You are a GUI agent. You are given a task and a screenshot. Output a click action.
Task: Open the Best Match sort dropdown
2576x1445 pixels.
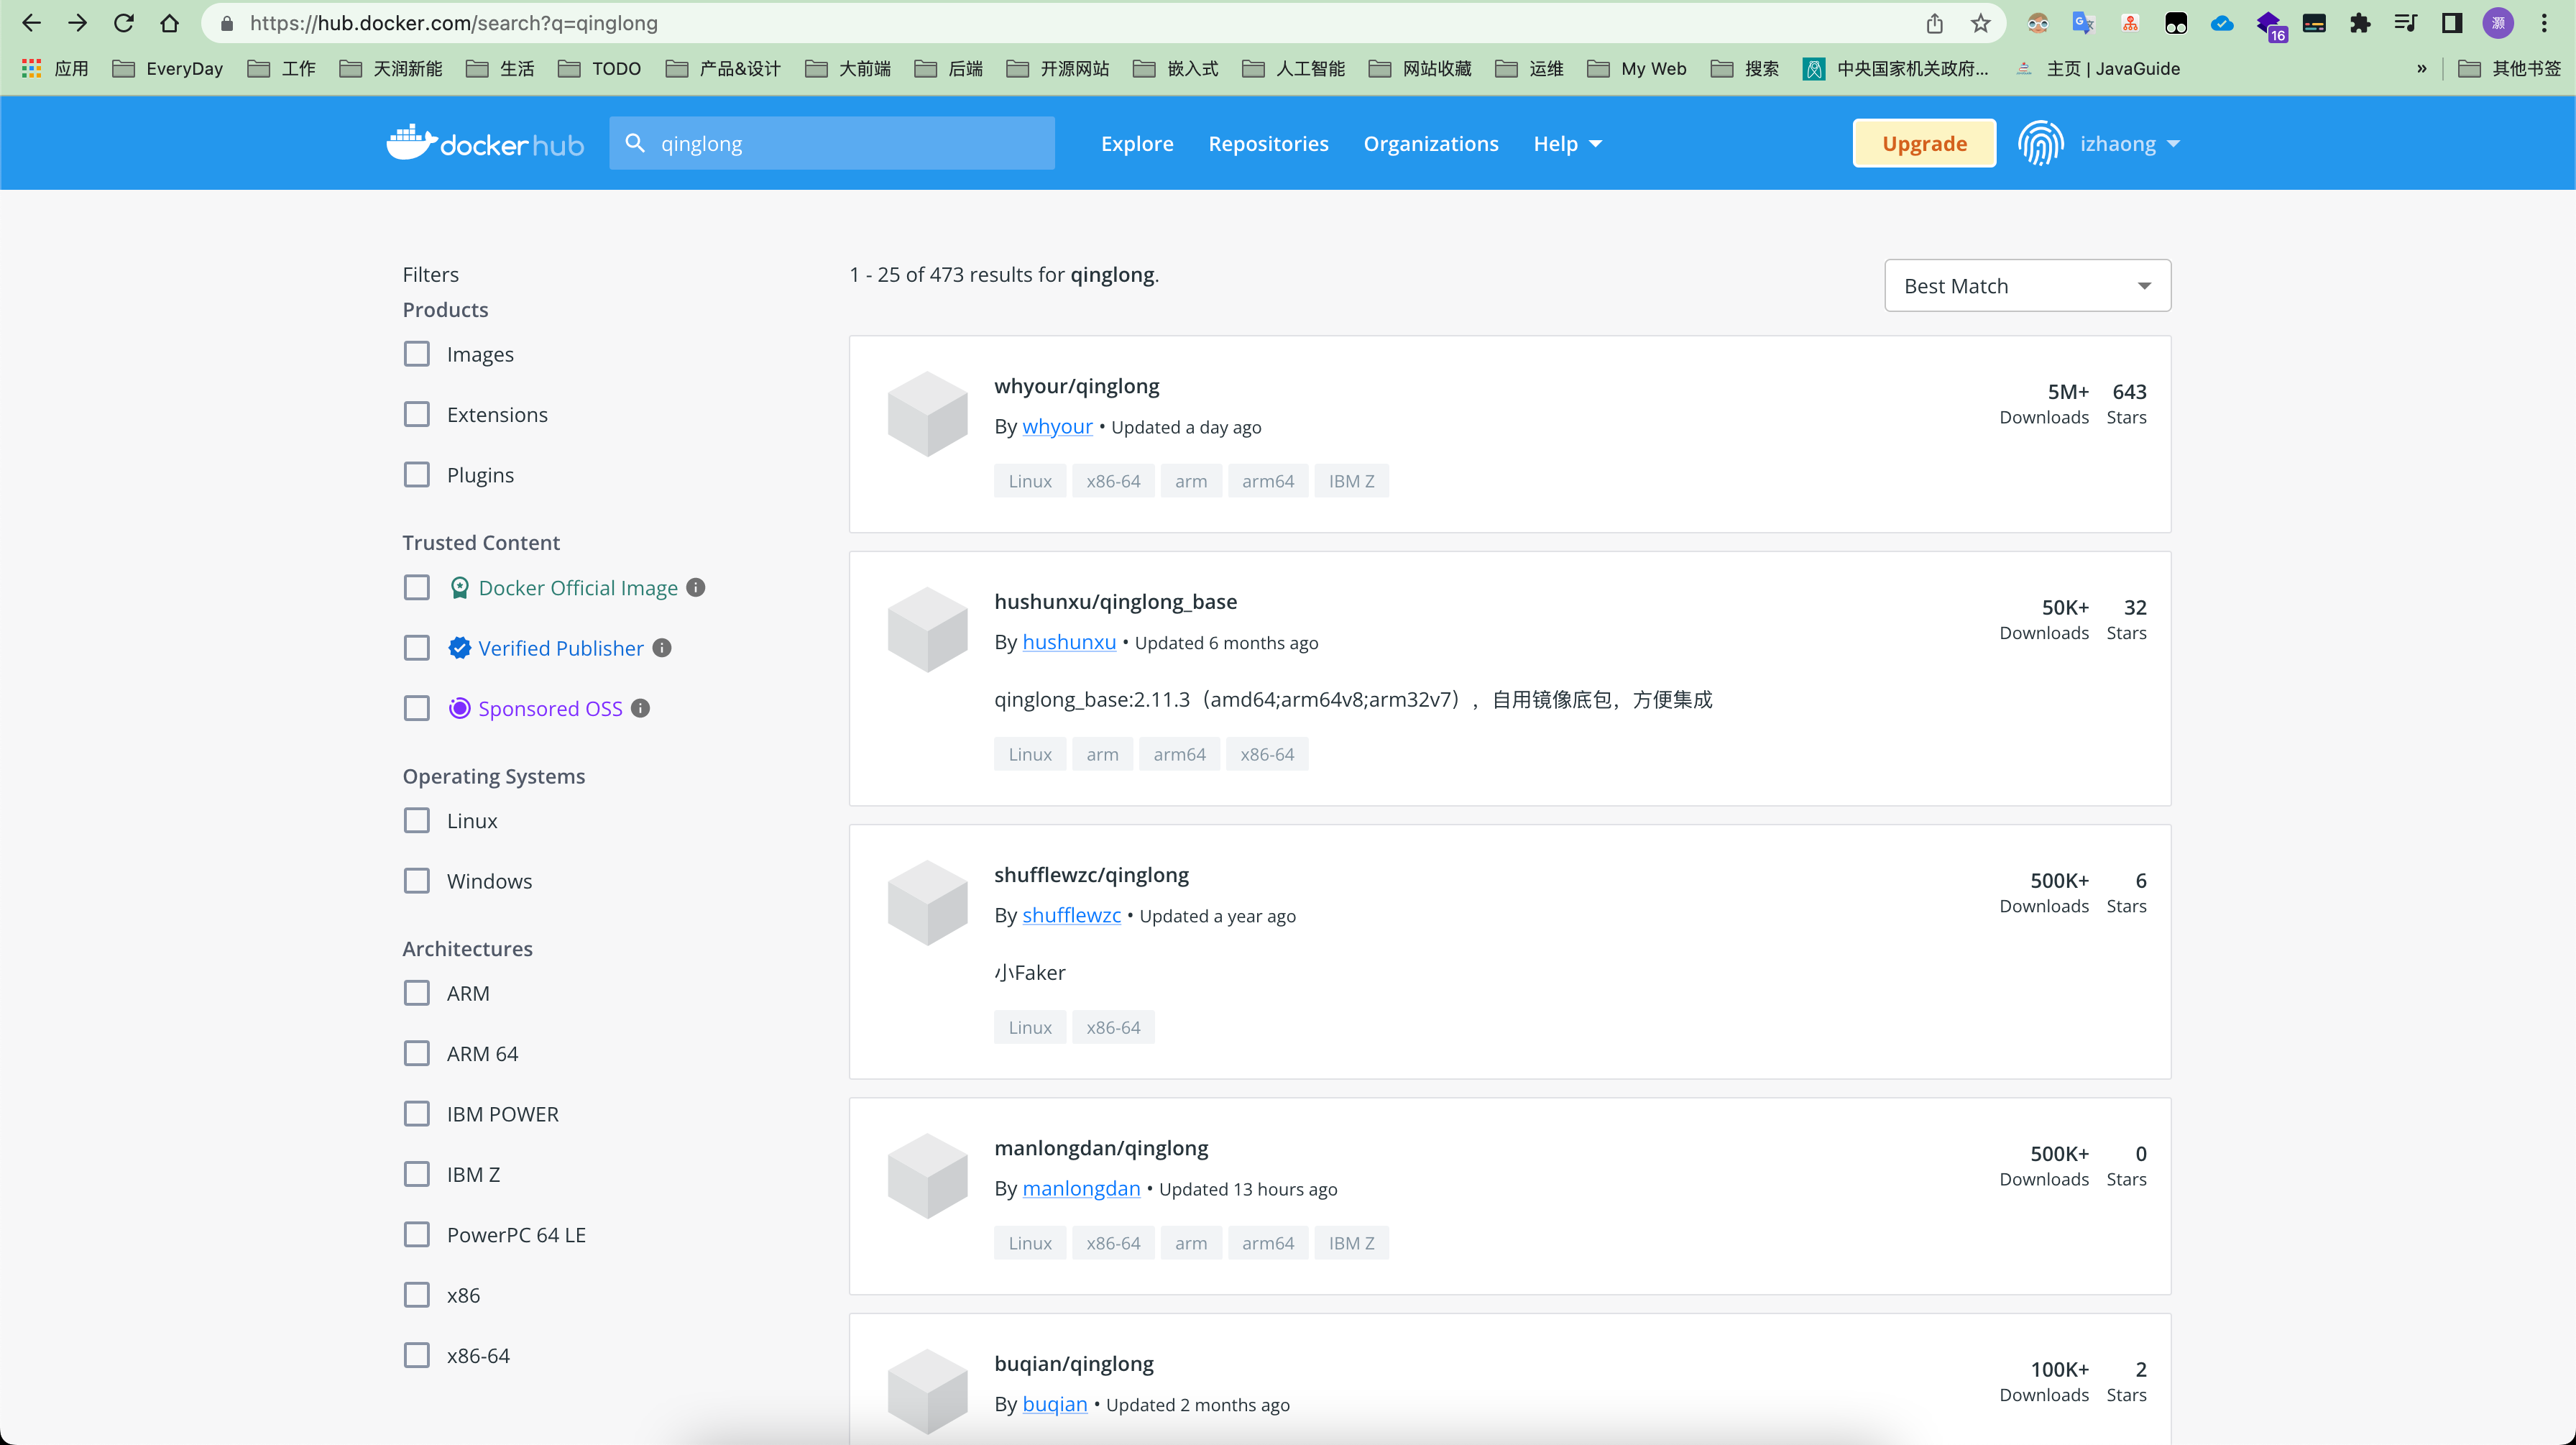click(2027, 286)
